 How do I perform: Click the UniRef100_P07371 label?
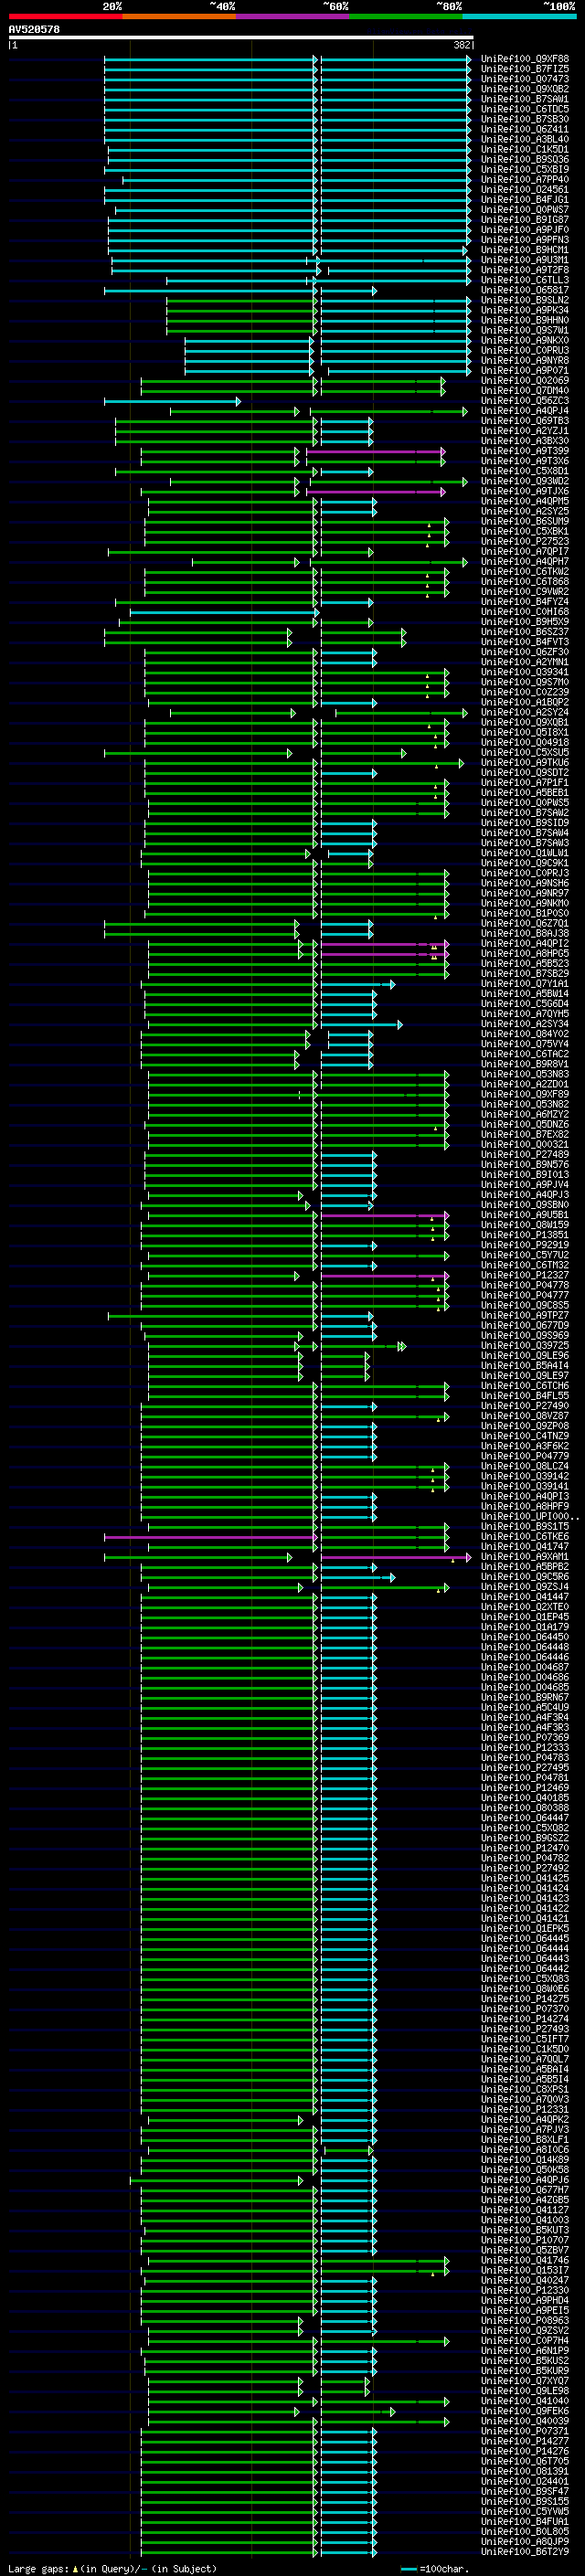coord(525,2430)
